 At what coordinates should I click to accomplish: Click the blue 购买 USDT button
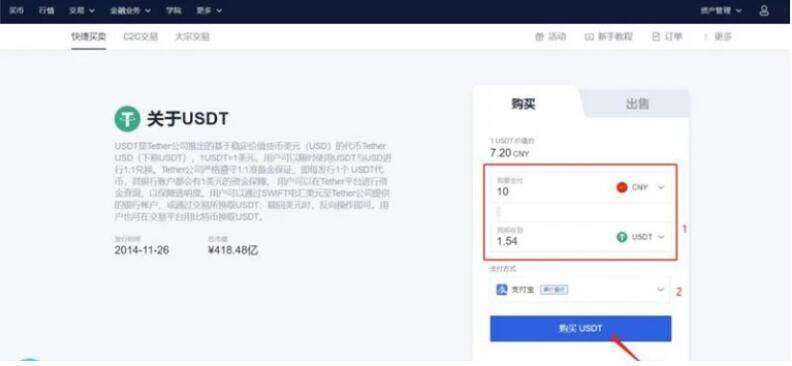click(x=580, y=329)
